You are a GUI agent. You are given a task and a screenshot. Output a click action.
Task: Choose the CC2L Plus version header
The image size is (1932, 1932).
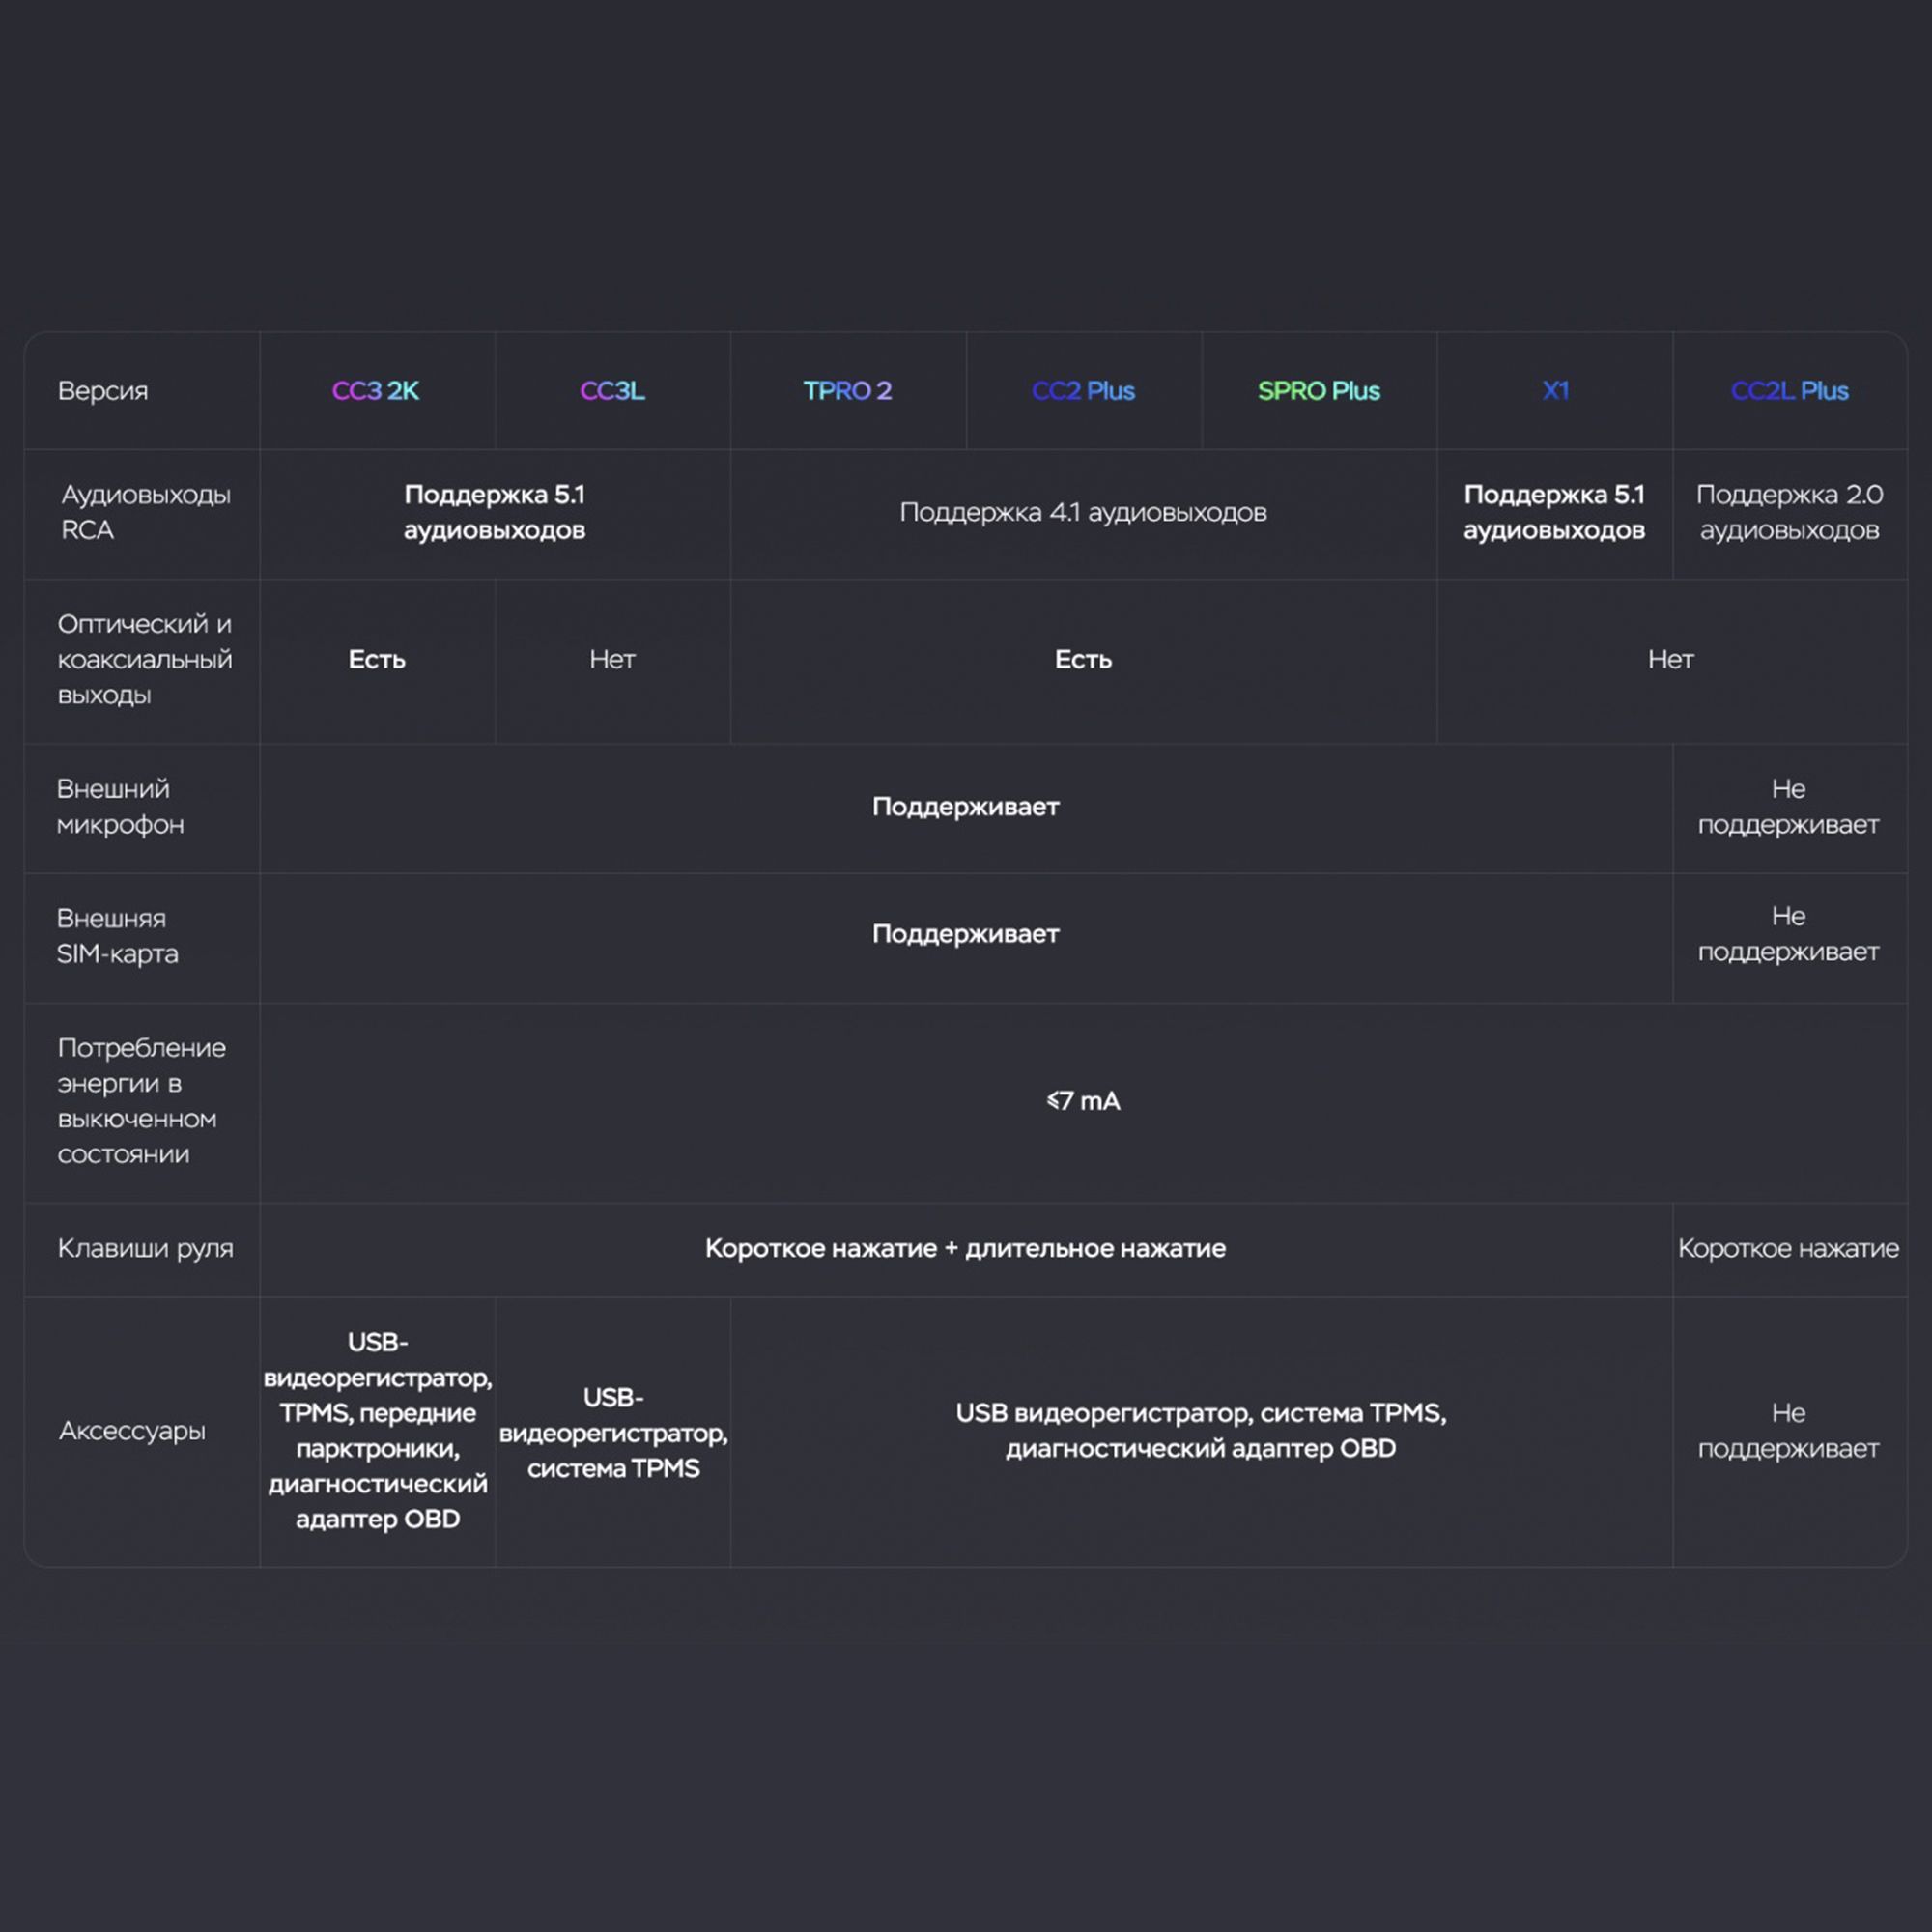1789,391
